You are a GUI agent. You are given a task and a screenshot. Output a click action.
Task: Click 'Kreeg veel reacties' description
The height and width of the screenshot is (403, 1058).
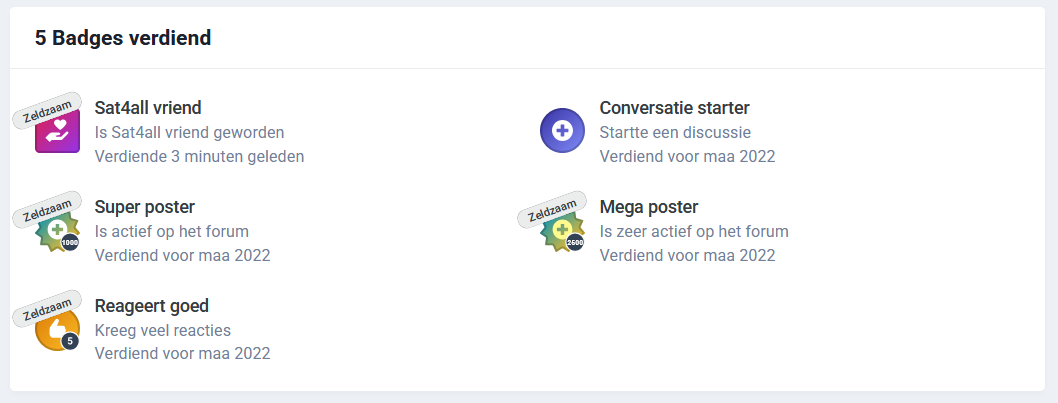(x=163, y=331)
